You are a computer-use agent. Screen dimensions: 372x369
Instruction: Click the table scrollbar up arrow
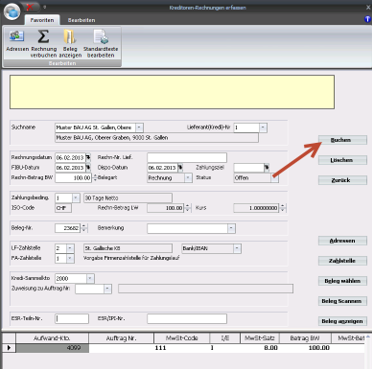368,337
